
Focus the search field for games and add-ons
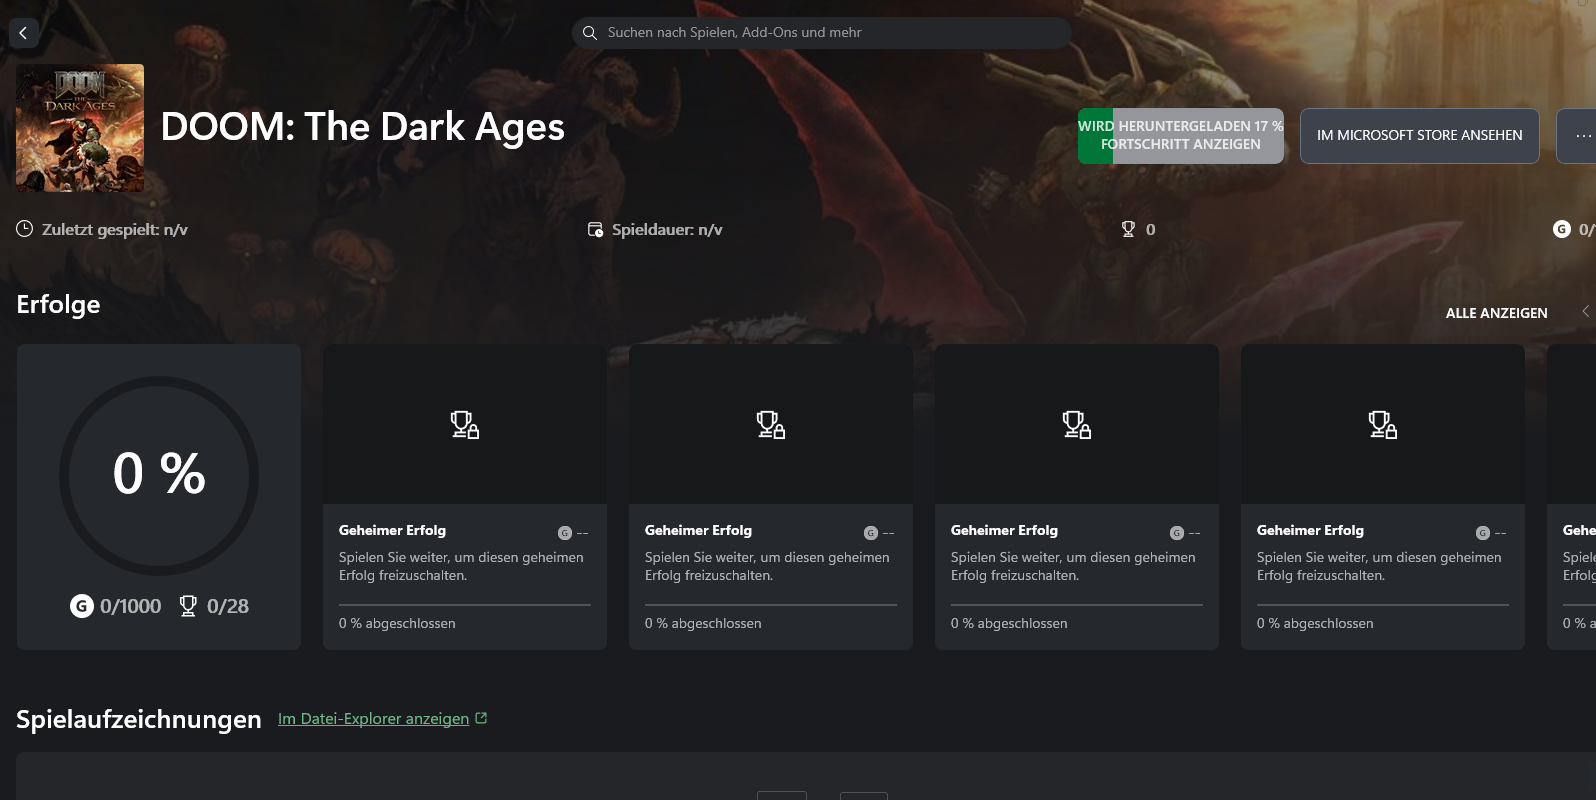821,33
